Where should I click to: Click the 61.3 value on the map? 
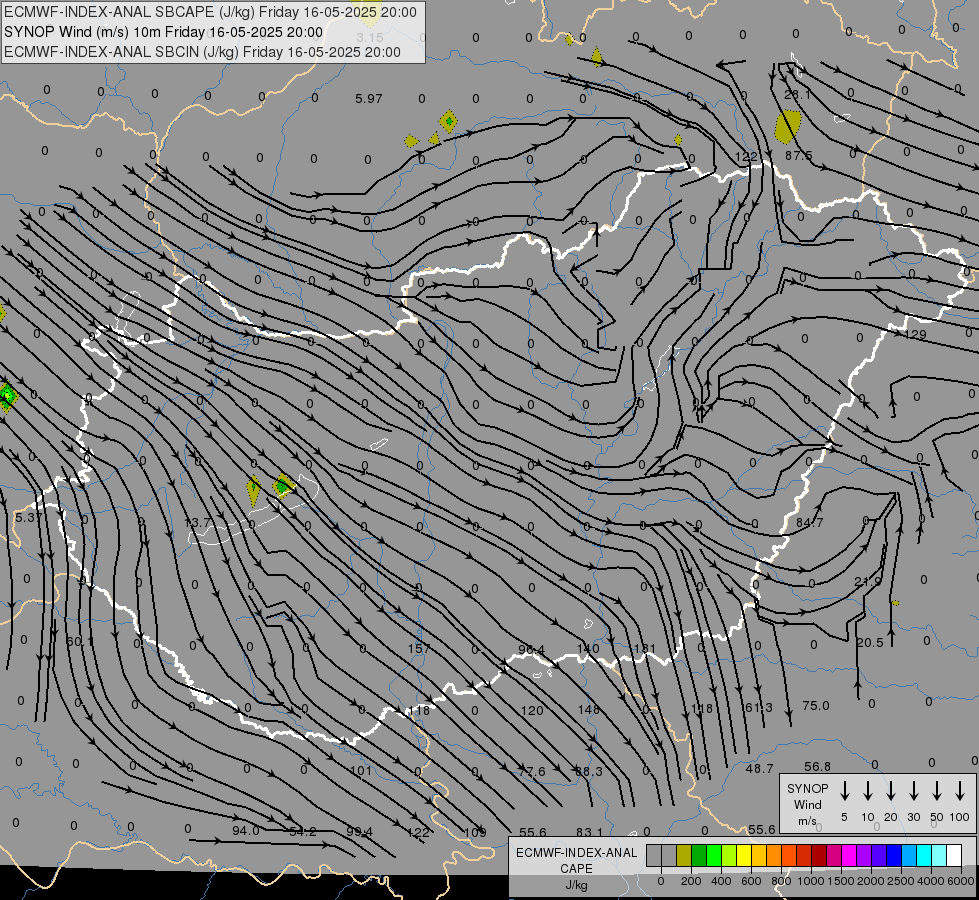click(x=759, y=707)
